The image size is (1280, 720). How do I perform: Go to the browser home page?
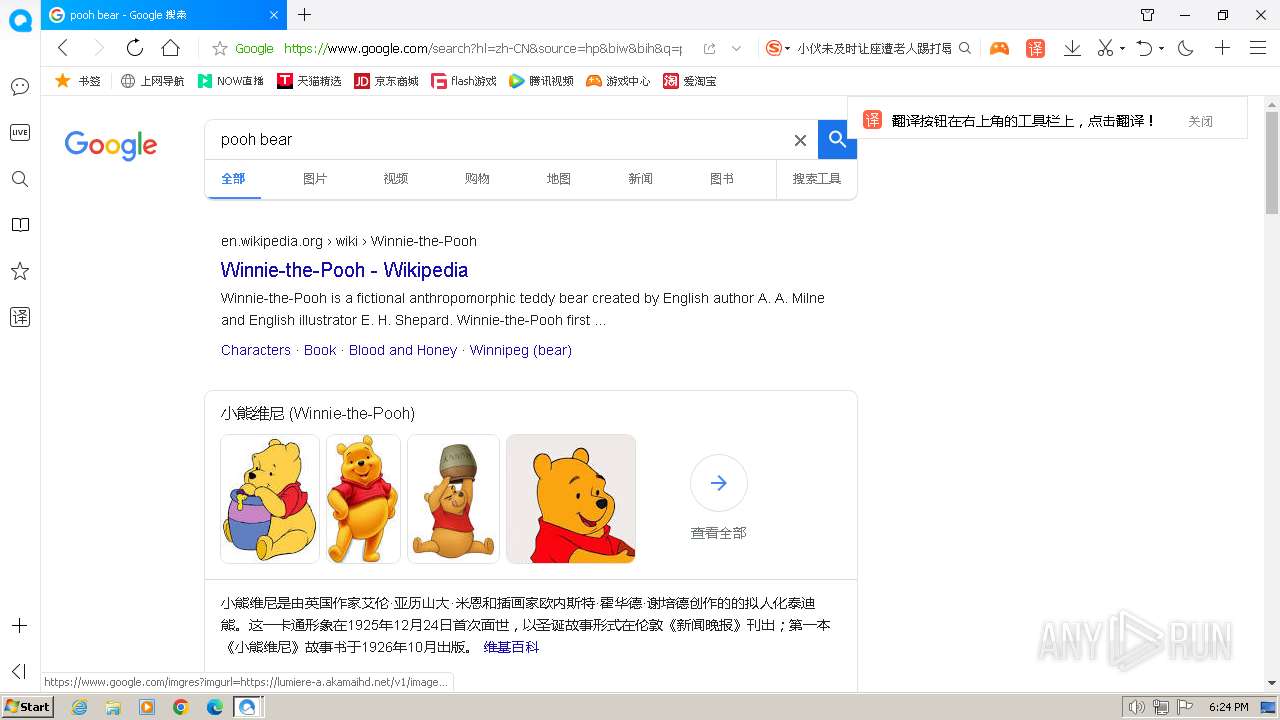tap(170, 48)
